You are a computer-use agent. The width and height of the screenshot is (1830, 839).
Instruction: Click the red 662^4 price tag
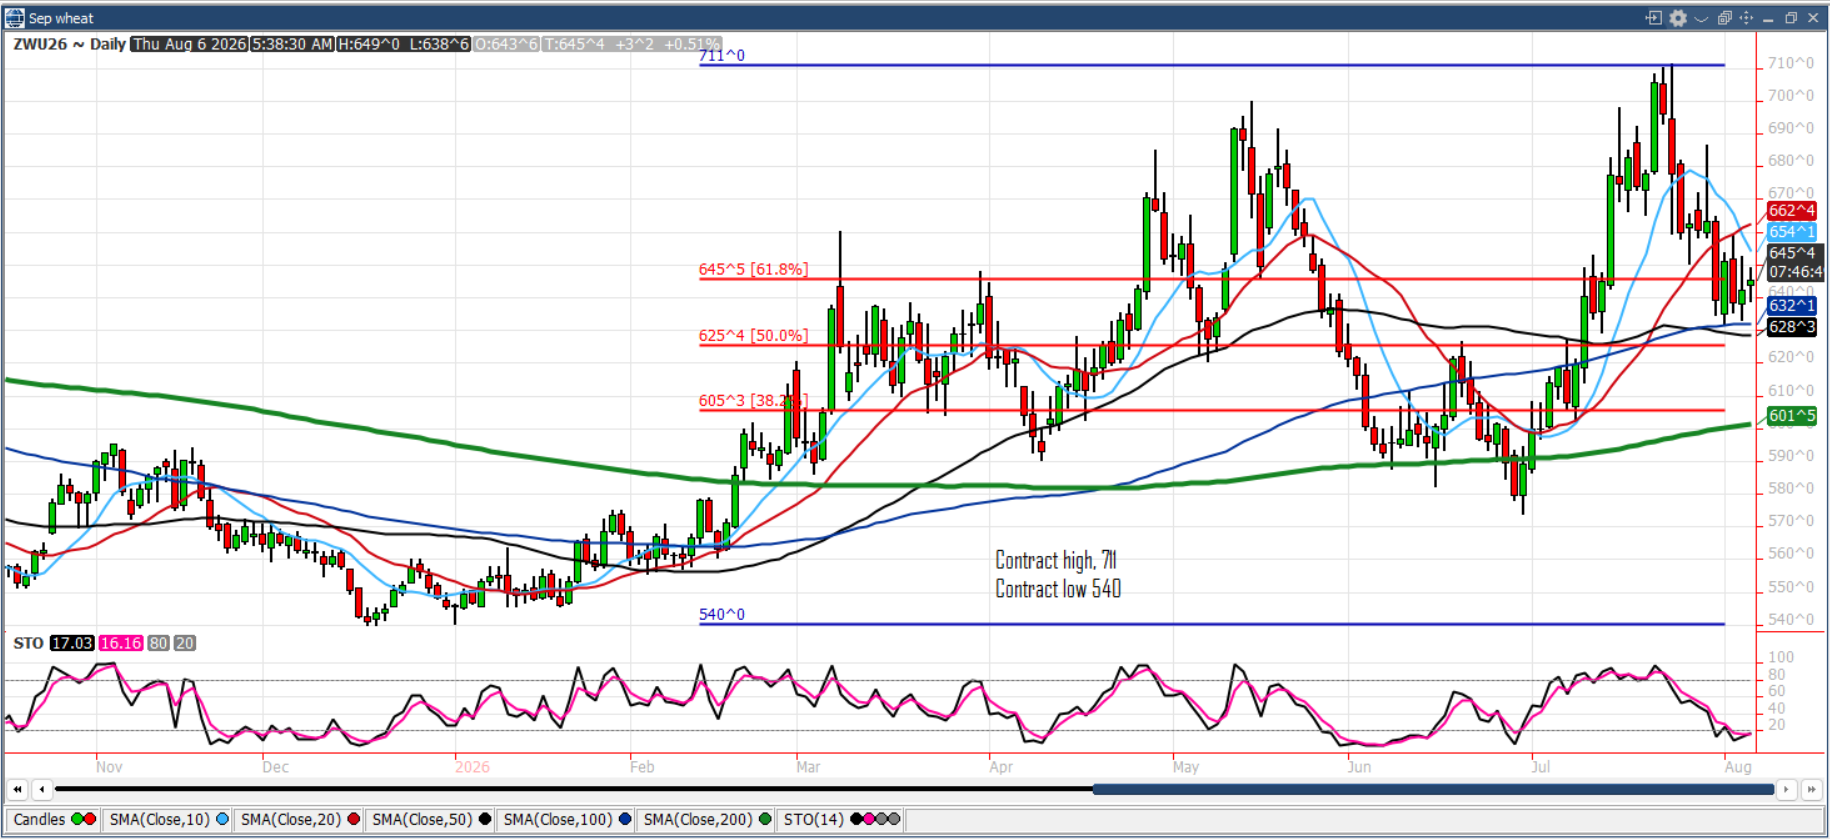coord(1791,211)
